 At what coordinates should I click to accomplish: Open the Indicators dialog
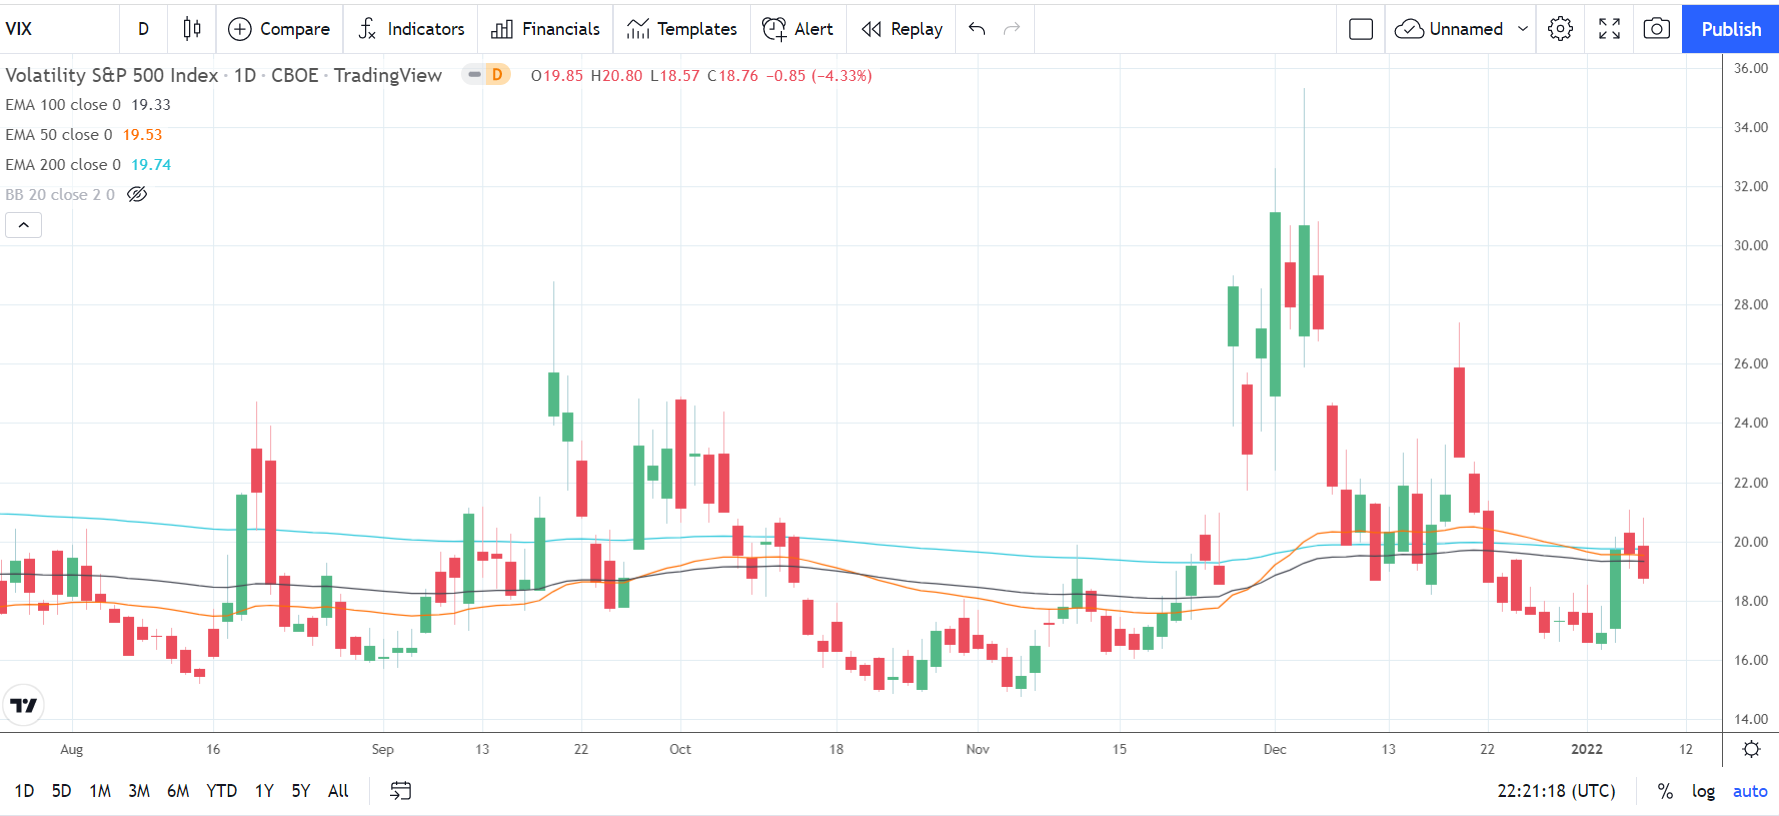411,29
